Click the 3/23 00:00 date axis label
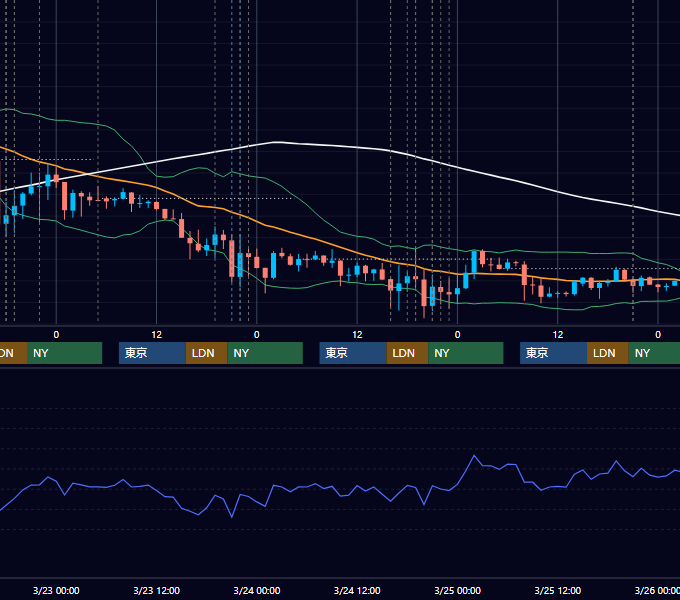The image size is (680, 600). pos(56,590)
